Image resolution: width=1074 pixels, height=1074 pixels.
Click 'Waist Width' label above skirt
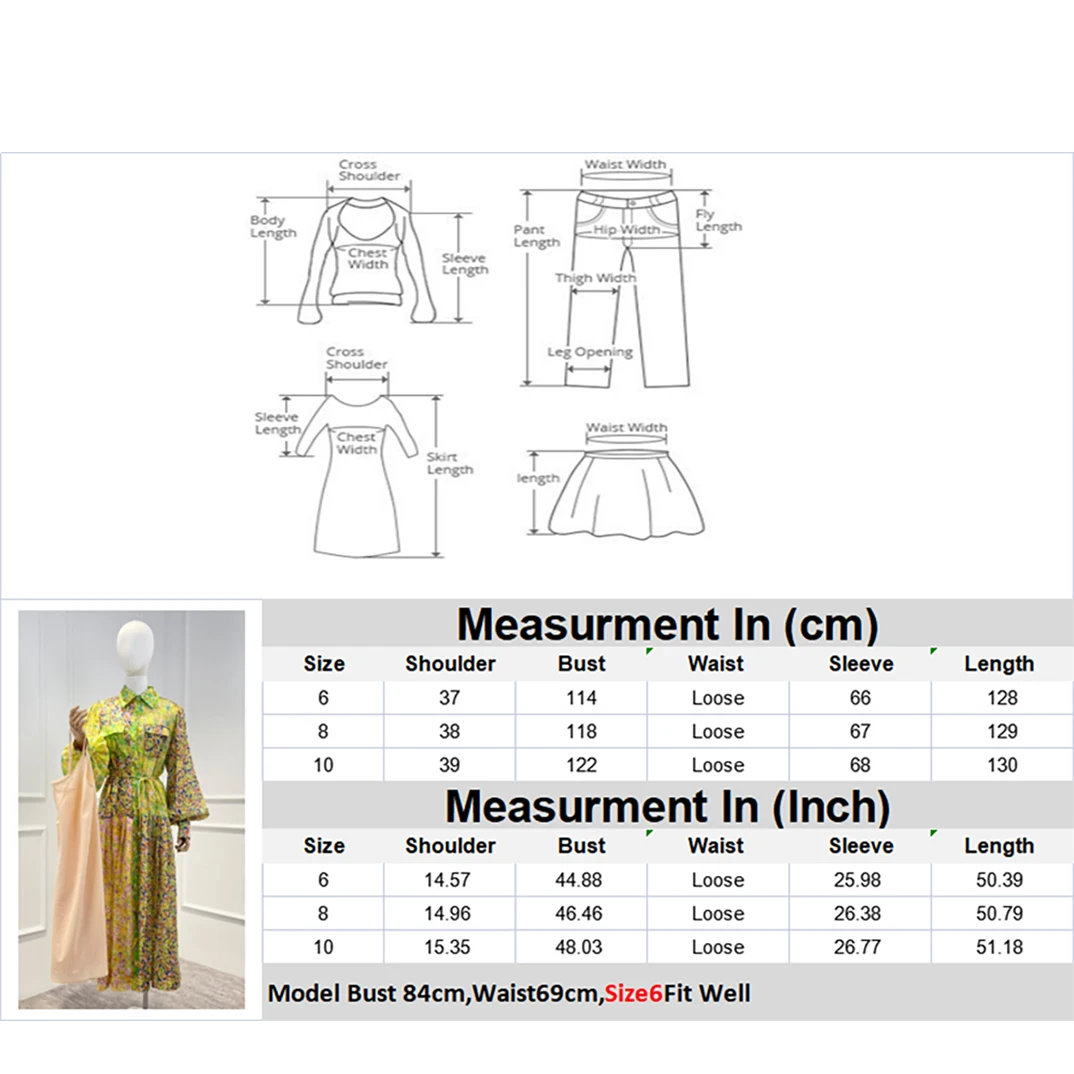pyautogui.click(x=626, y=427)
